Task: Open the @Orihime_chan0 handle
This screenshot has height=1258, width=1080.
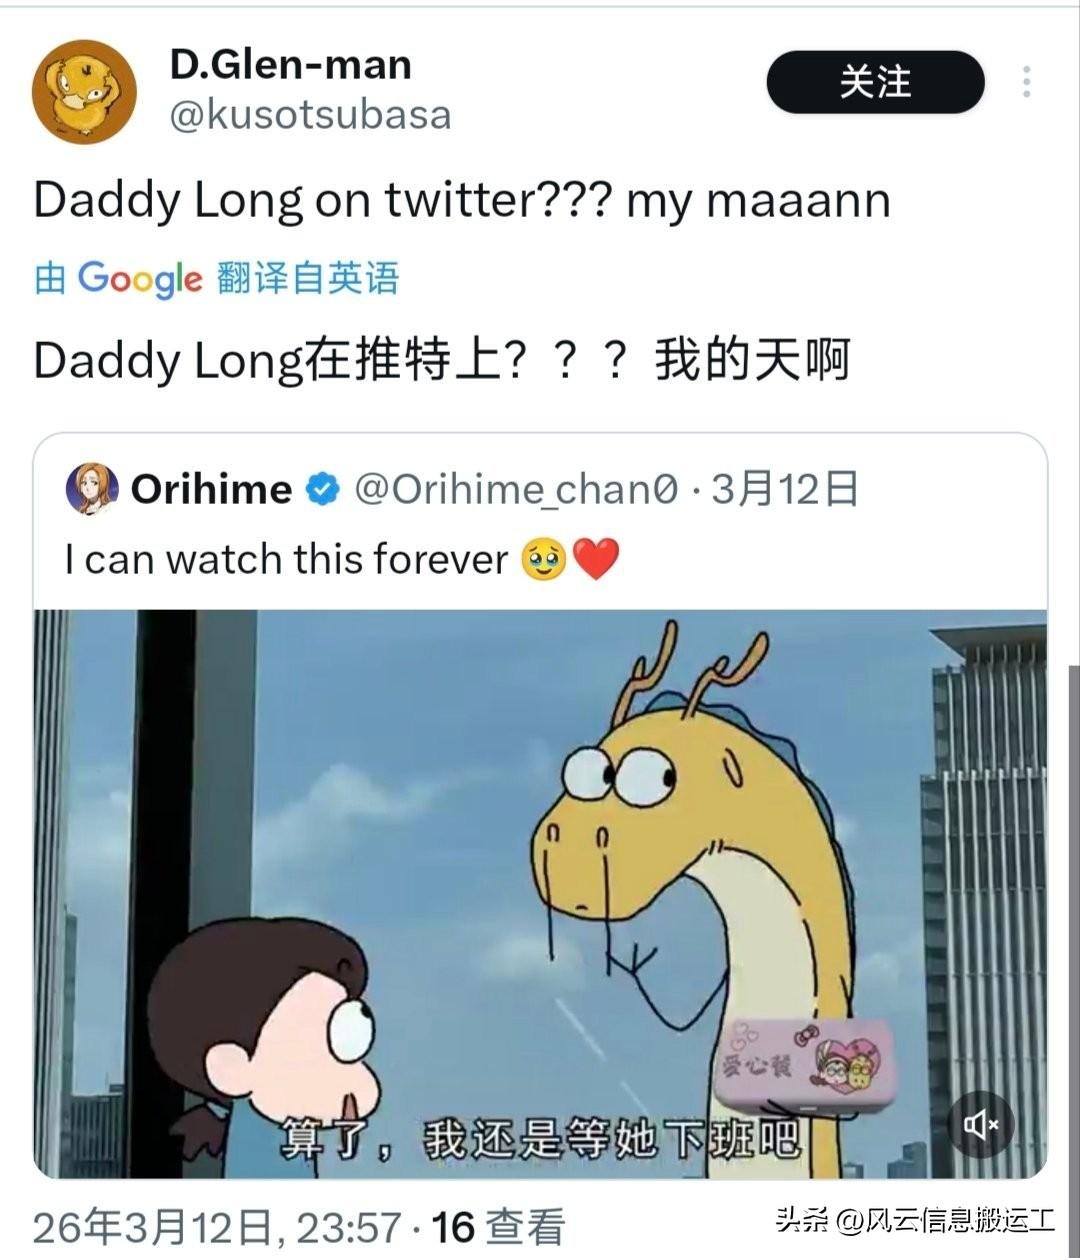Action: [x=517, y=490]
